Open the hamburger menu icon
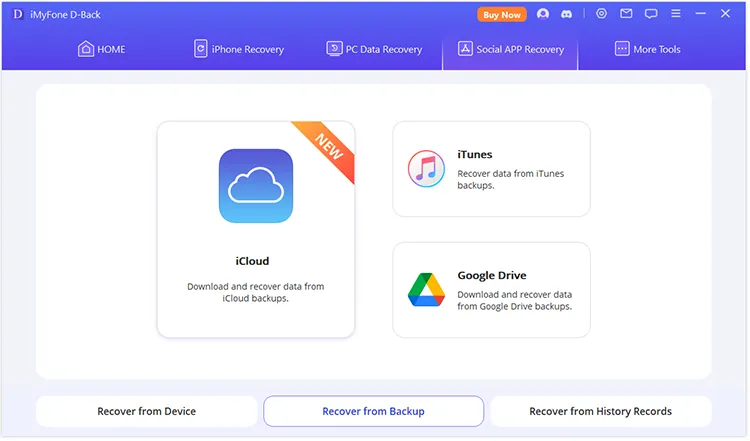Viewport: 750px width, 441px height. tap(675, 13)
